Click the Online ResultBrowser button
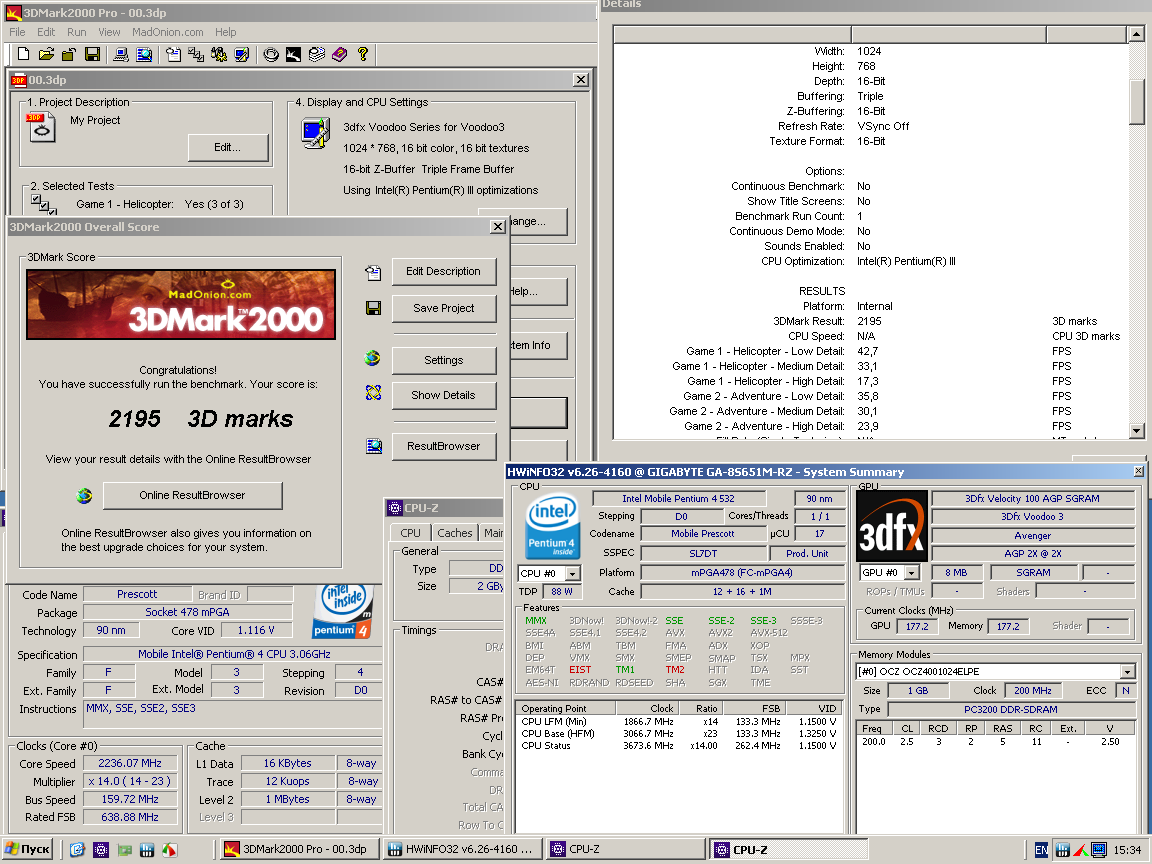The height and width of the screenshot is (864, 1152). [192, 496]
